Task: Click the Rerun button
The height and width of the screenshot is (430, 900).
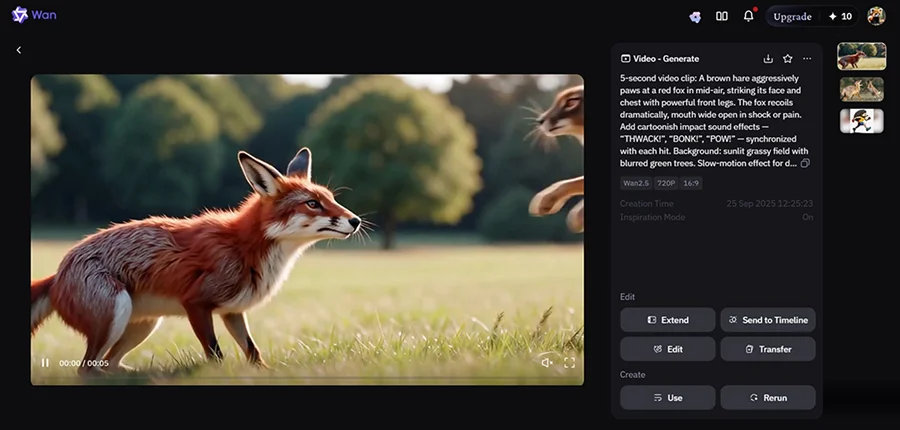Action: point(768,397)
